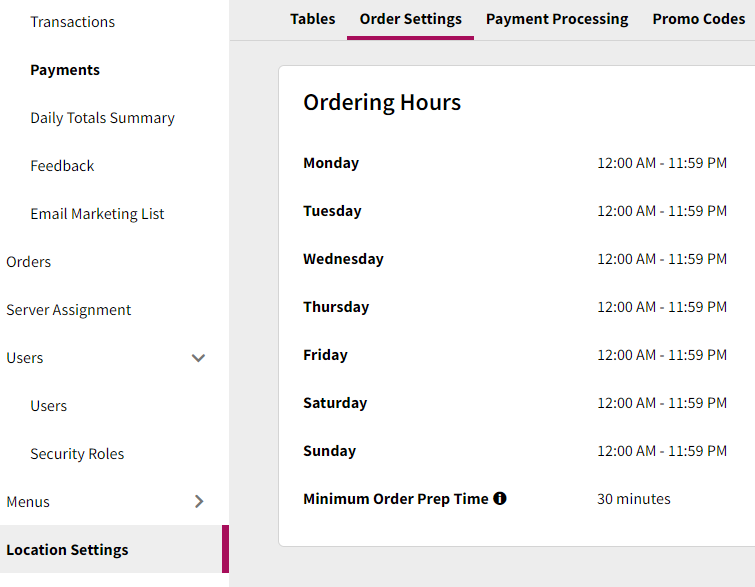Open Payments in the sidebar

(65, 70)
